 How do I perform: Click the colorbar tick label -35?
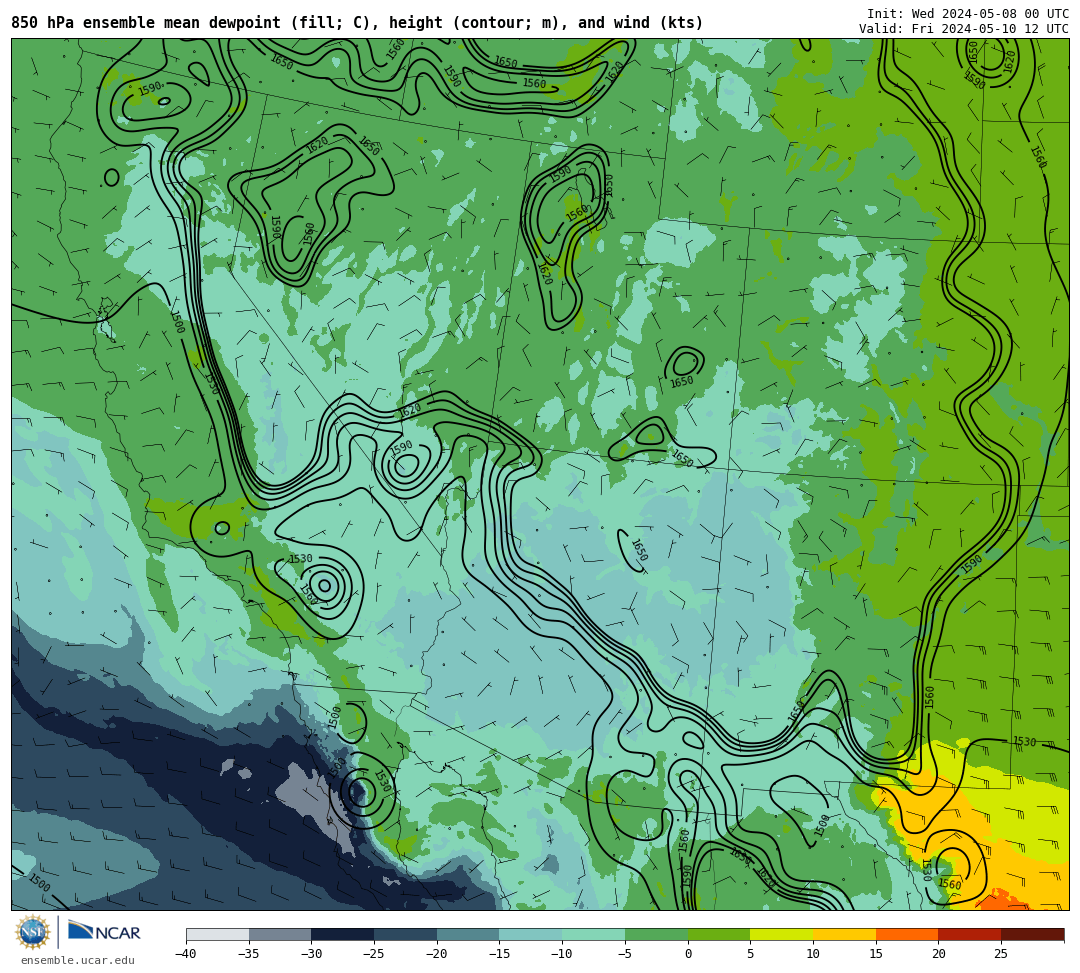[x=248, y=954]
